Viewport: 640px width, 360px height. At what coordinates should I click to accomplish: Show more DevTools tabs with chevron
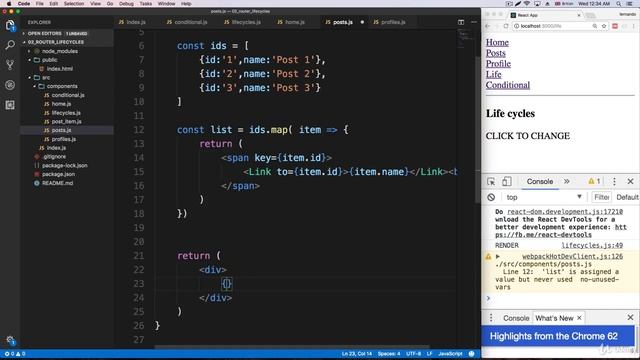click(567, 181)
